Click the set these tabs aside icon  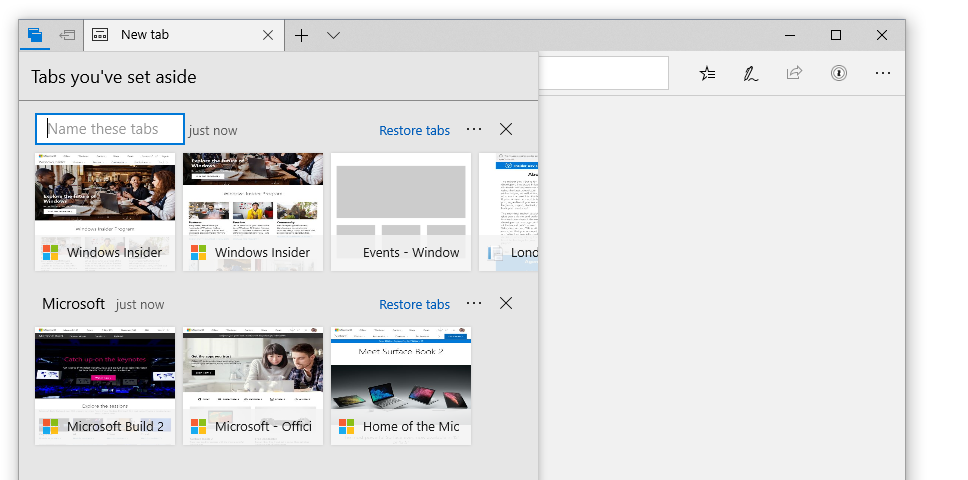tap(67, 35)
